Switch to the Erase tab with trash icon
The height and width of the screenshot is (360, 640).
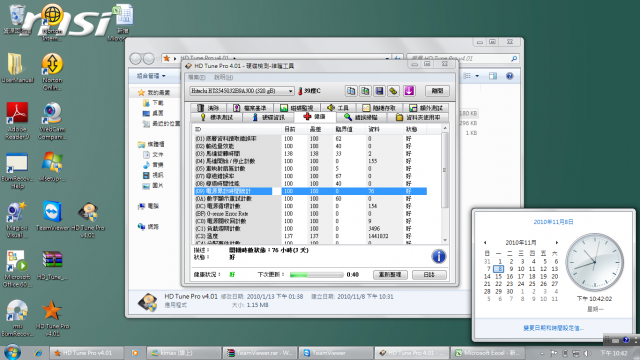[x=208, y=108]
